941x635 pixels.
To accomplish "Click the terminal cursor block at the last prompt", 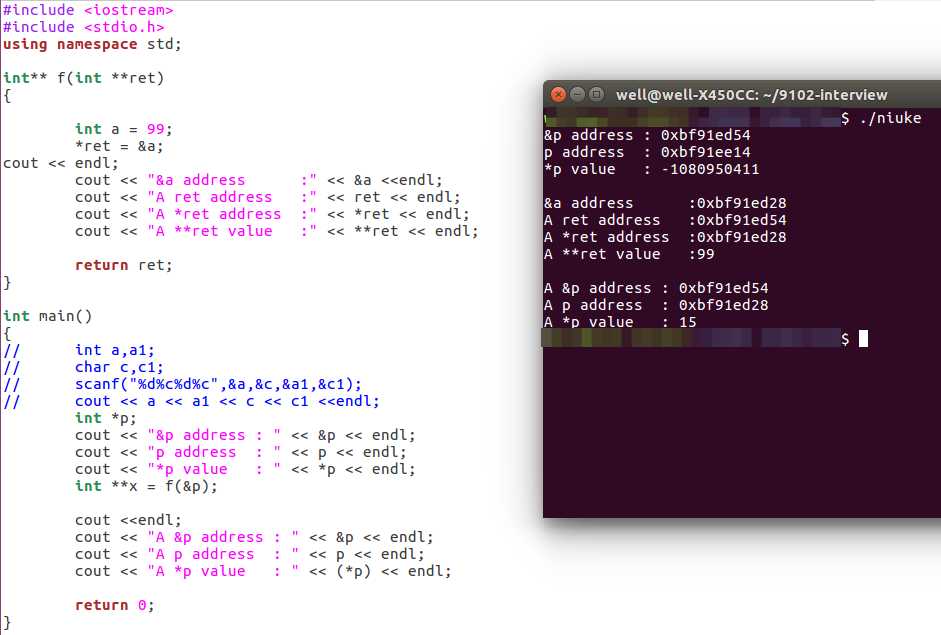I will 864,339.
